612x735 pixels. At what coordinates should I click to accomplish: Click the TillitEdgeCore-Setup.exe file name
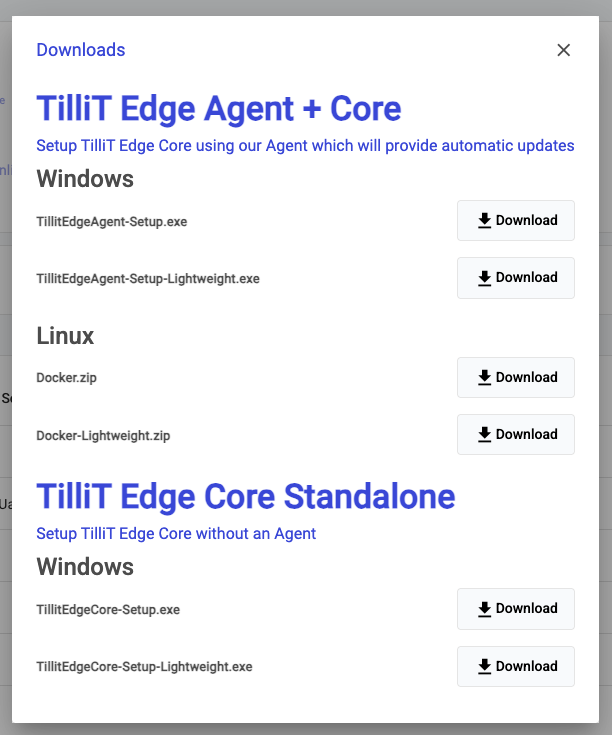(108, 610)
